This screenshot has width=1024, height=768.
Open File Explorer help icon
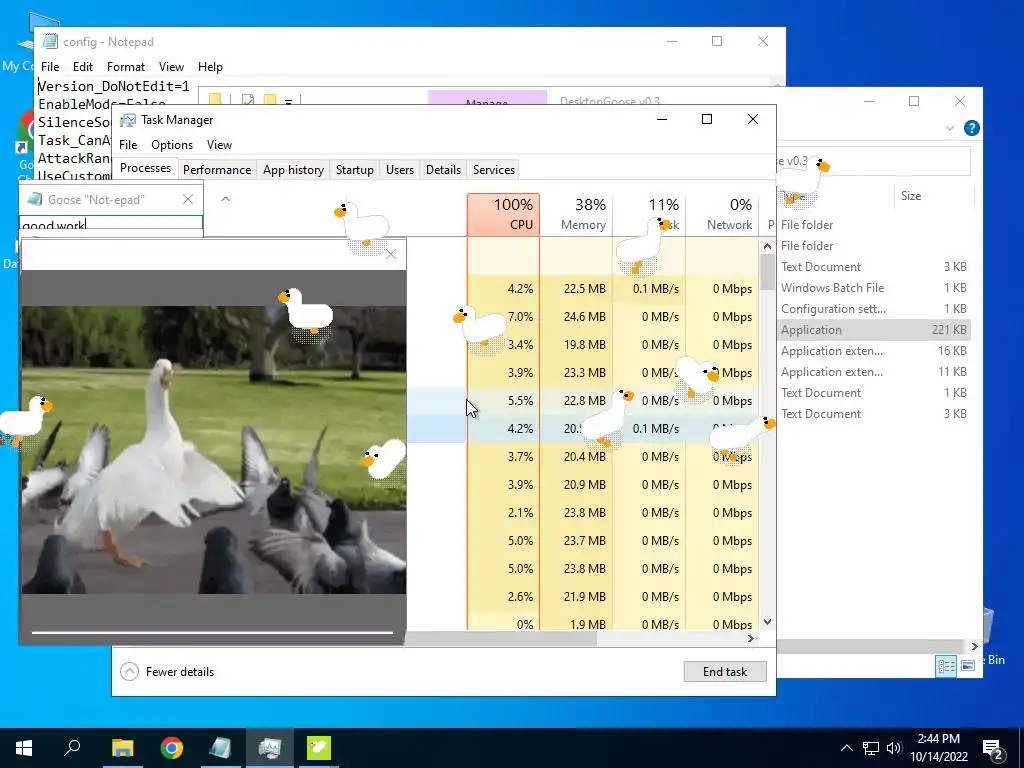coord(972,128)
